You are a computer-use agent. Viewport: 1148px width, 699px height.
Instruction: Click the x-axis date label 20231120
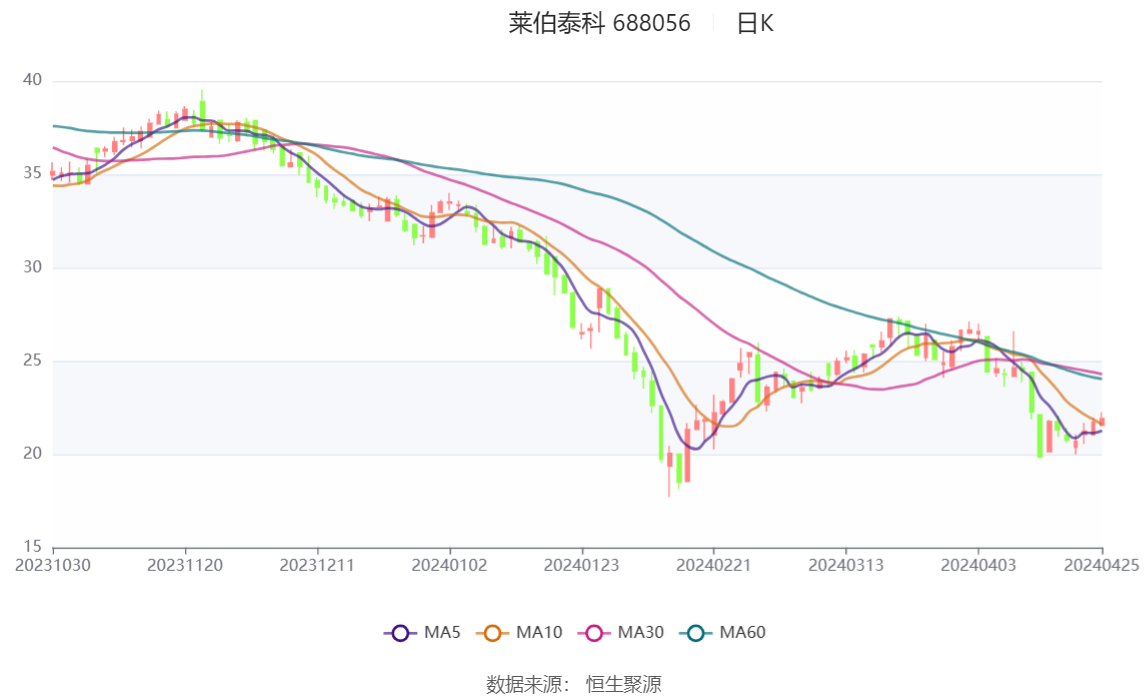tap(185, 566)
